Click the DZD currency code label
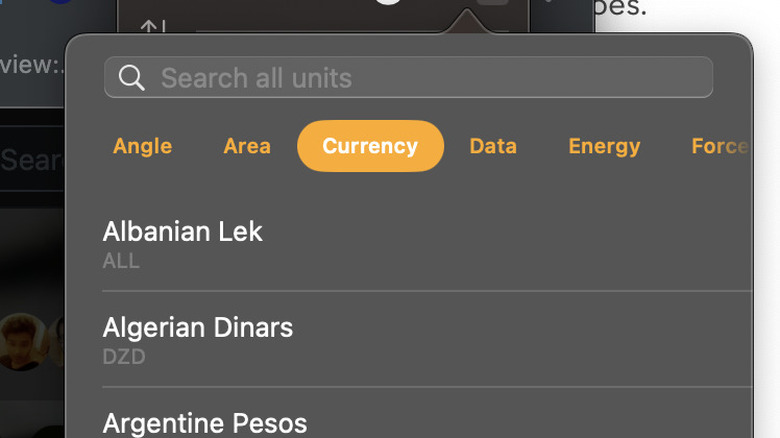This screenshot has width=780, height=438. pos(124,357)
